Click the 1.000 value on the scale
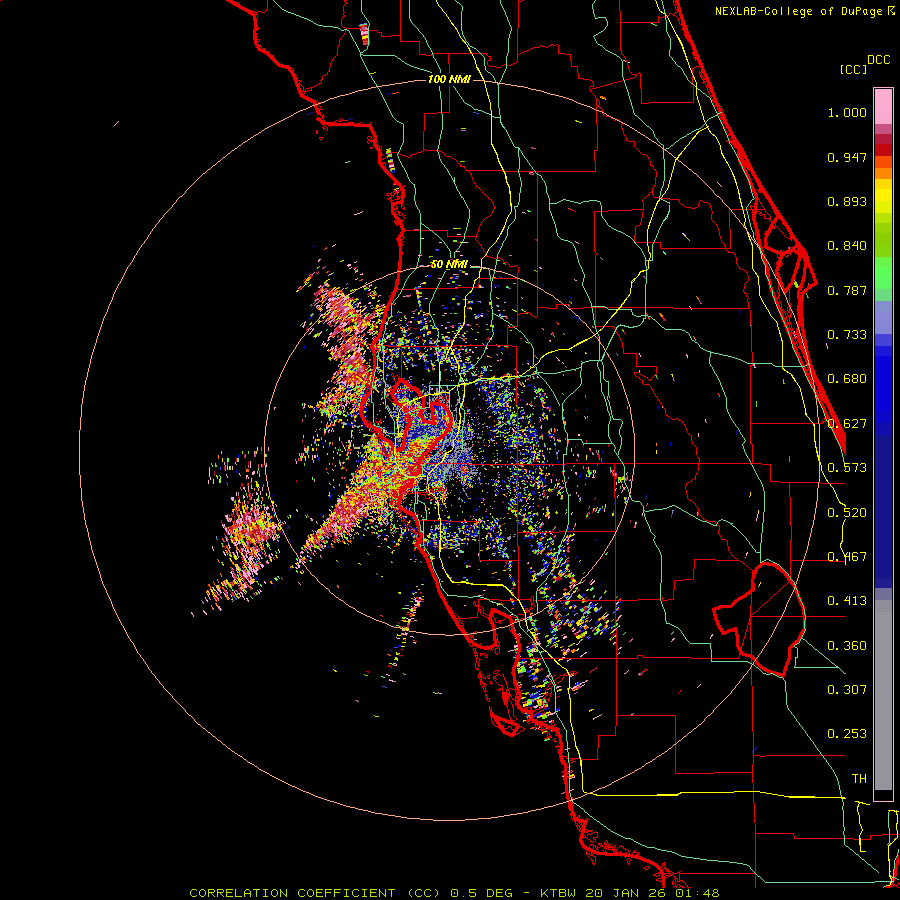The image size is (900, 900). tap(847, 112)
